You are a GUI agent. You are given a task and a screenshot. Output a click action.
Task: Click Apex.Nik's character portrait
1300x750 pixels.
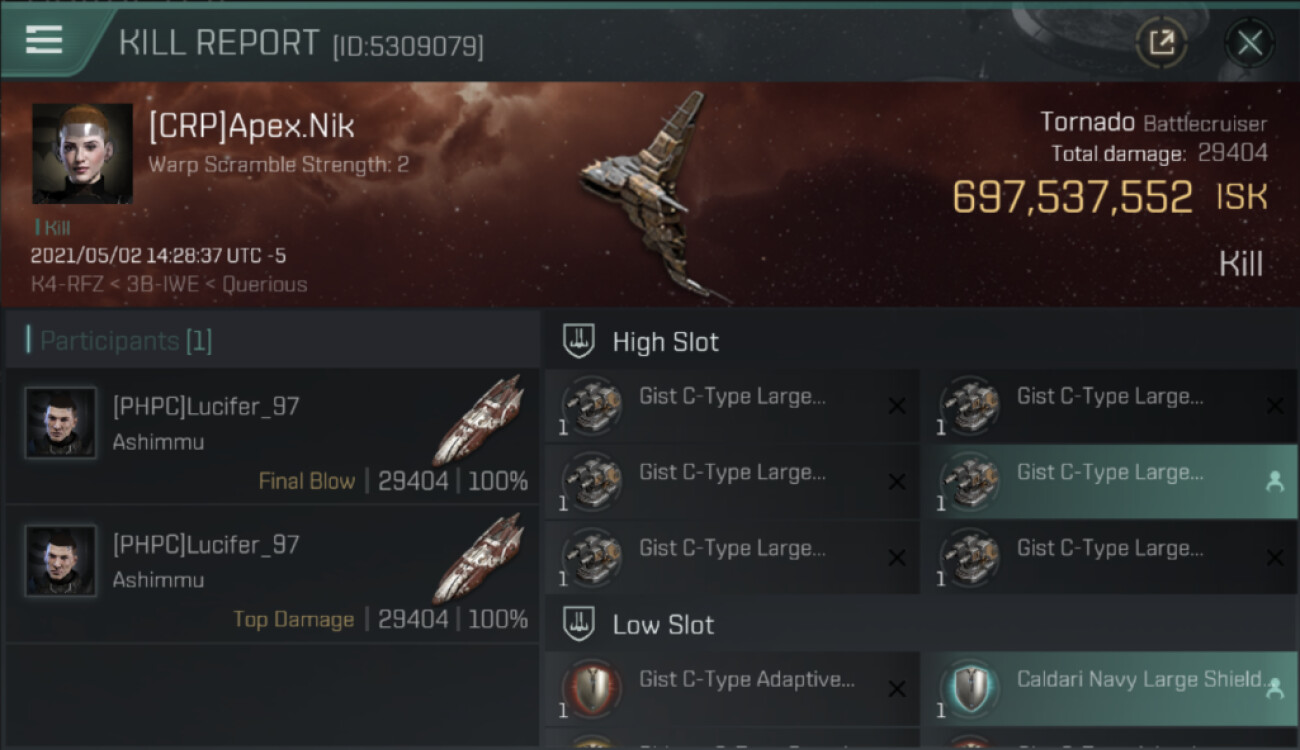coord(82,153)
